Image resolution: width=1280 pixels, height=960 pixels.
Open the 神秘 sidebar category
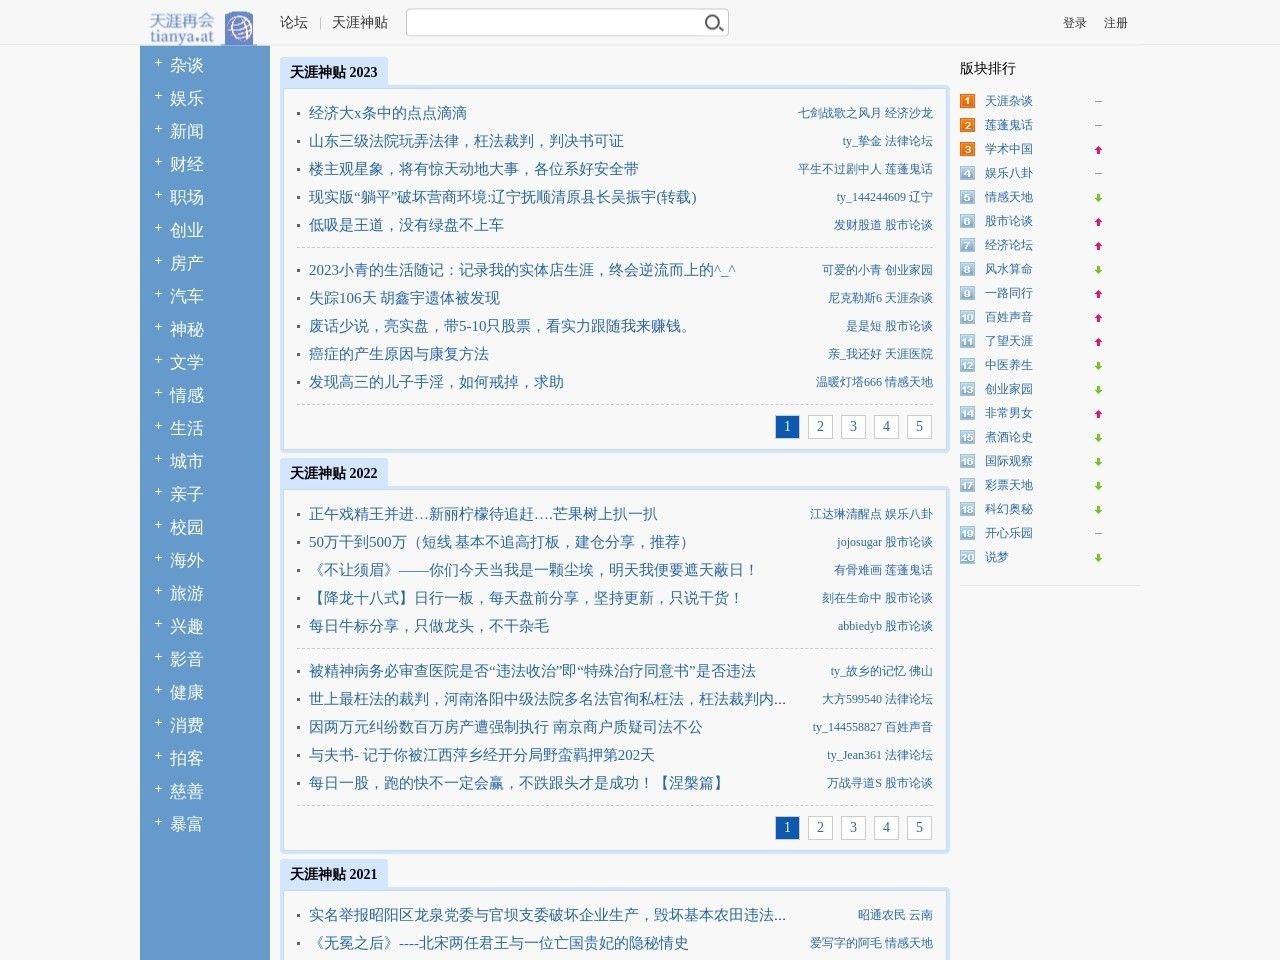coord(187,329)
